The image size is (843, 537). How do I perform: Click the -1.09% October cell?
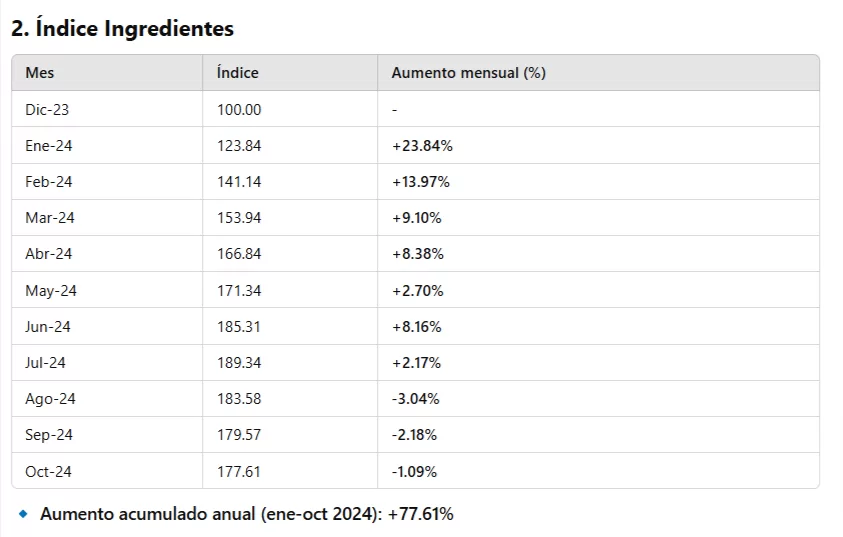pos(414,472)
